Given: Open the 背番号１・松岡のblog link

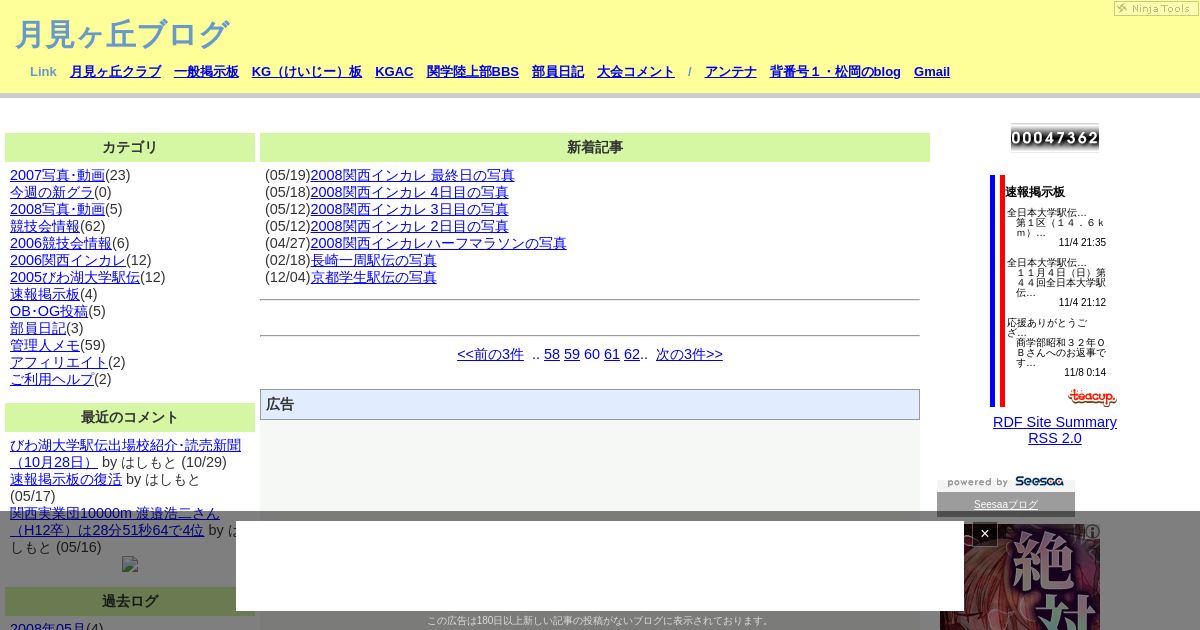Looking at the screenshot, I should pyautogui.click(x=835, y=72).
